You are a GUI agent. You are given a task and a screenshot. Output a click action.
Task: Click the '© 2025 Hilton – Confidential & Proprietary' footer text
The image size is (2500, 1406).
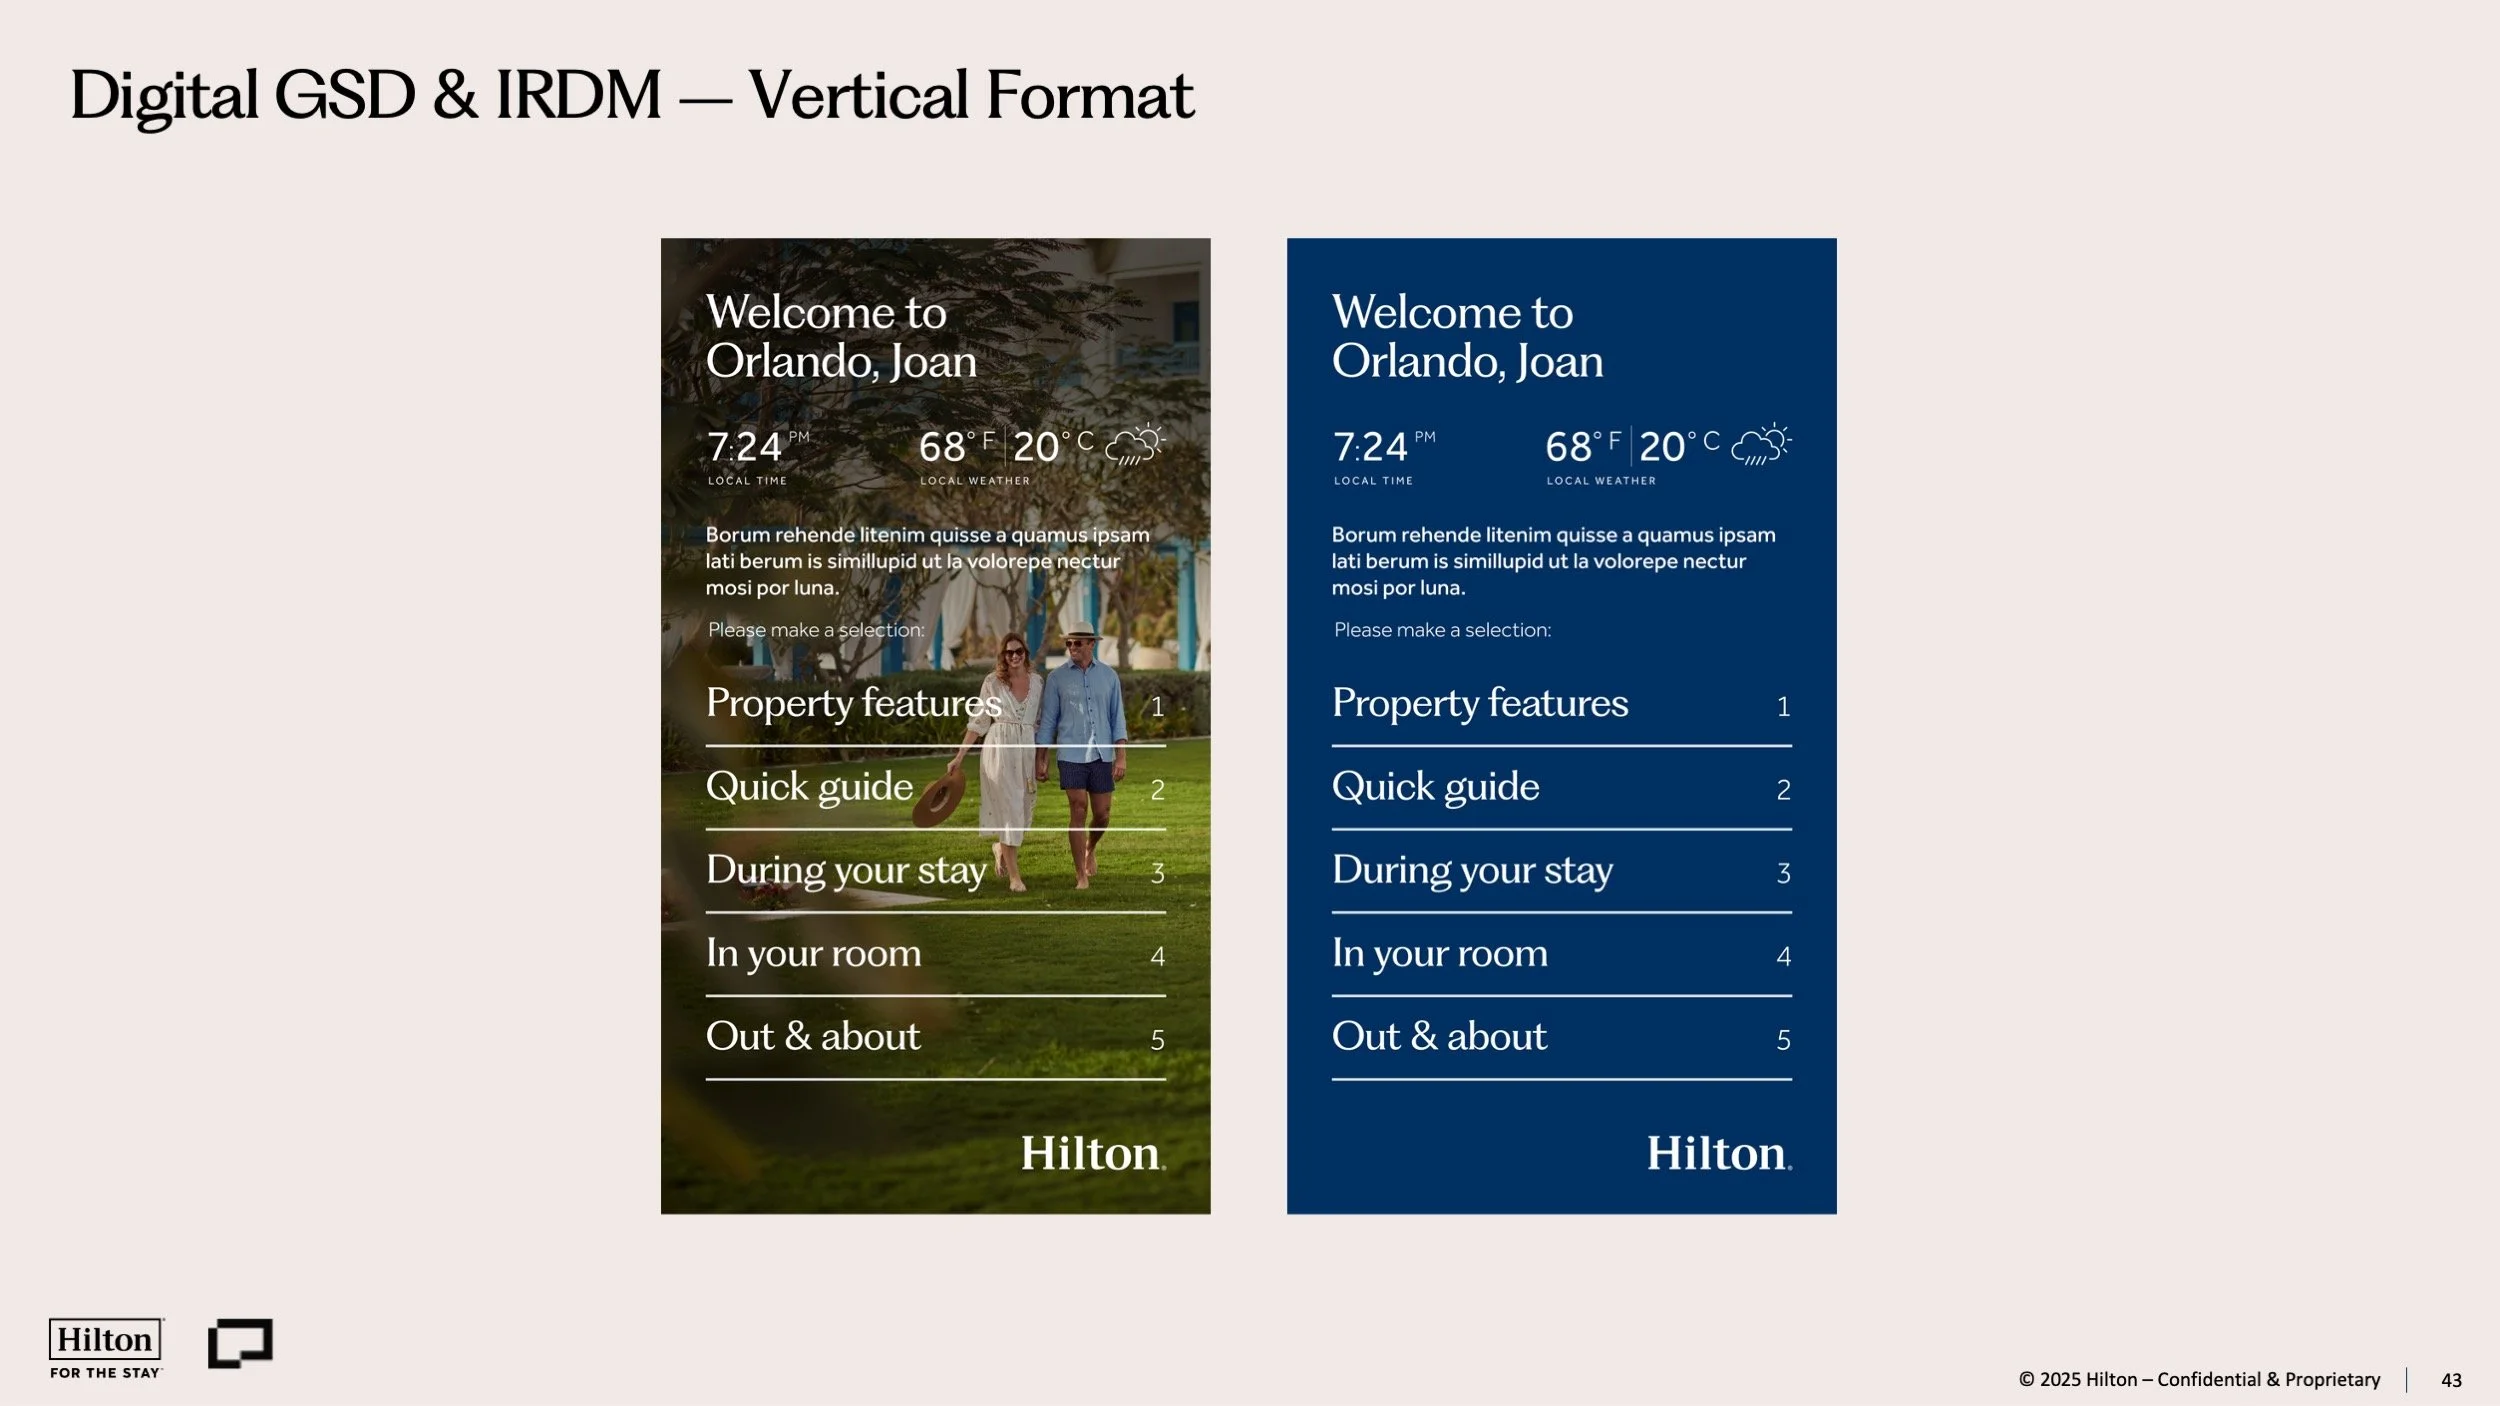tap(2199, 1380)
